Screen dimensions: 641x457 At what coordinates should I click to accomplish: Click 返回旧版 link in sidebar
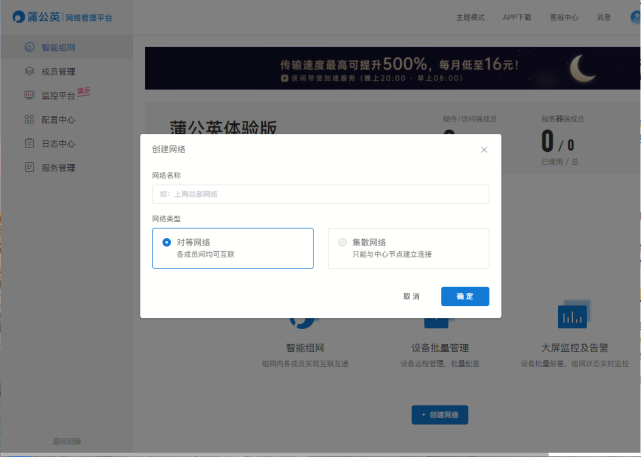point(67,441)
